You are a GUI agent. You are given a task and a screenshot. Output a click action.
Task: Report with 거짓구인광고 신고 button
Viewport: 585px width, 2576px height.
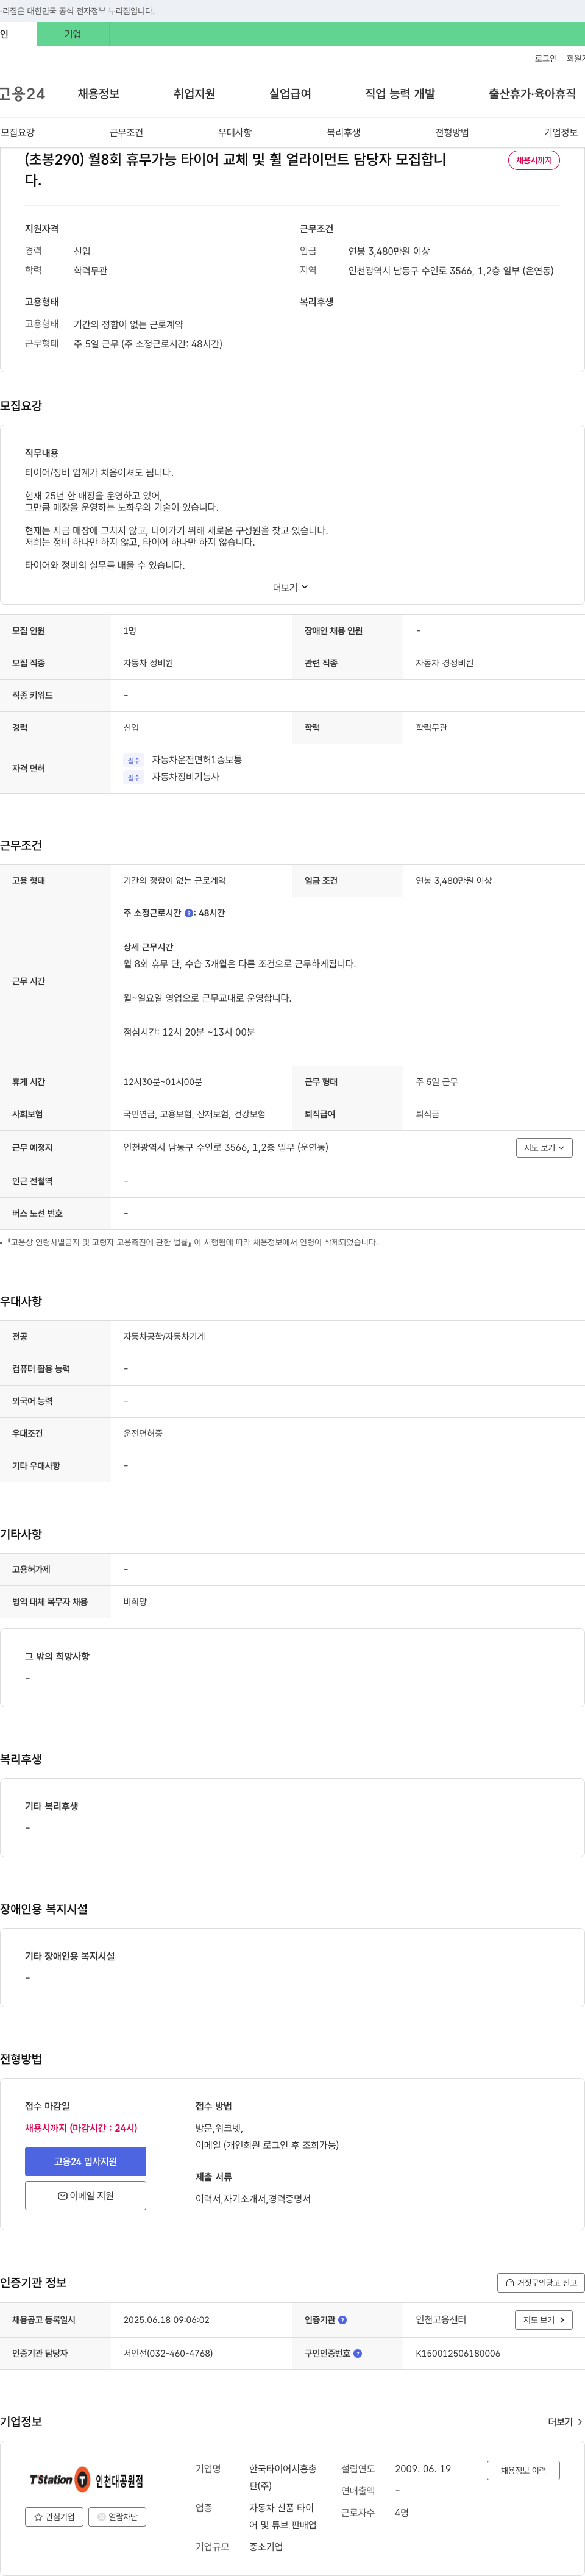click(540, 2283)
